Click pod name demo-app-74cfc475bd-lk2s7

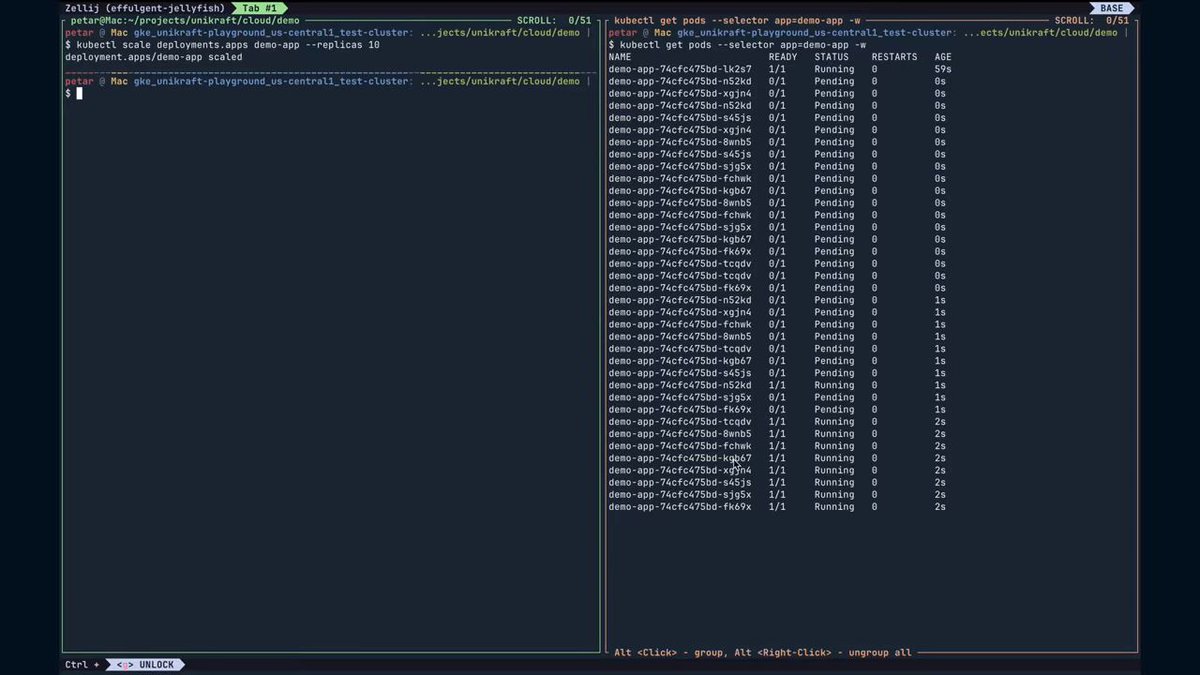[680, 69]
